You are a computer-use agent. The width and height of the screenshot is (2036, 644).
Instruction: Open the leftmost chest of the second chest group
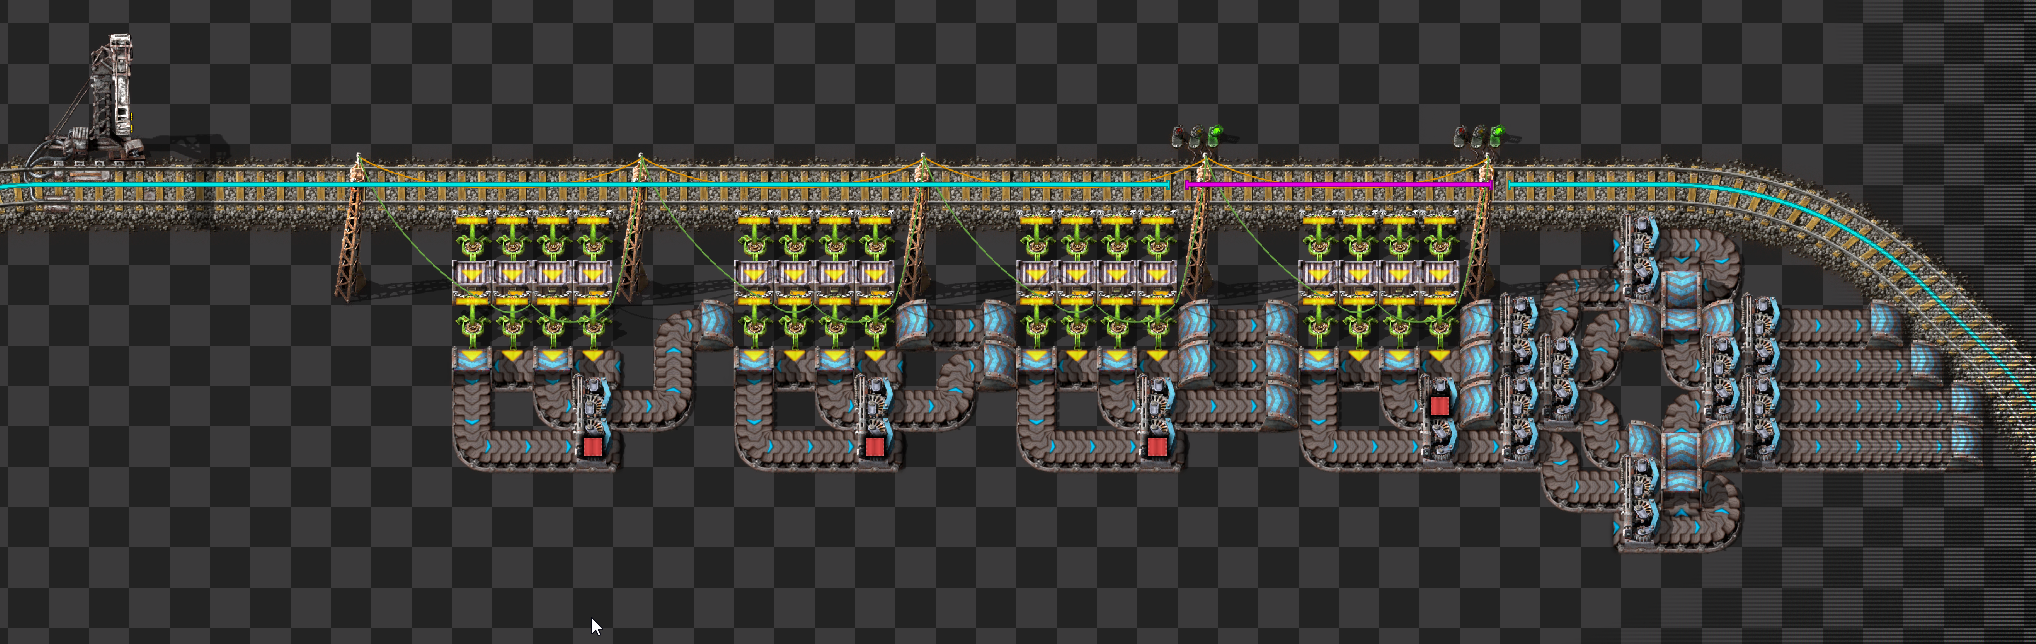tap(754, 273)
